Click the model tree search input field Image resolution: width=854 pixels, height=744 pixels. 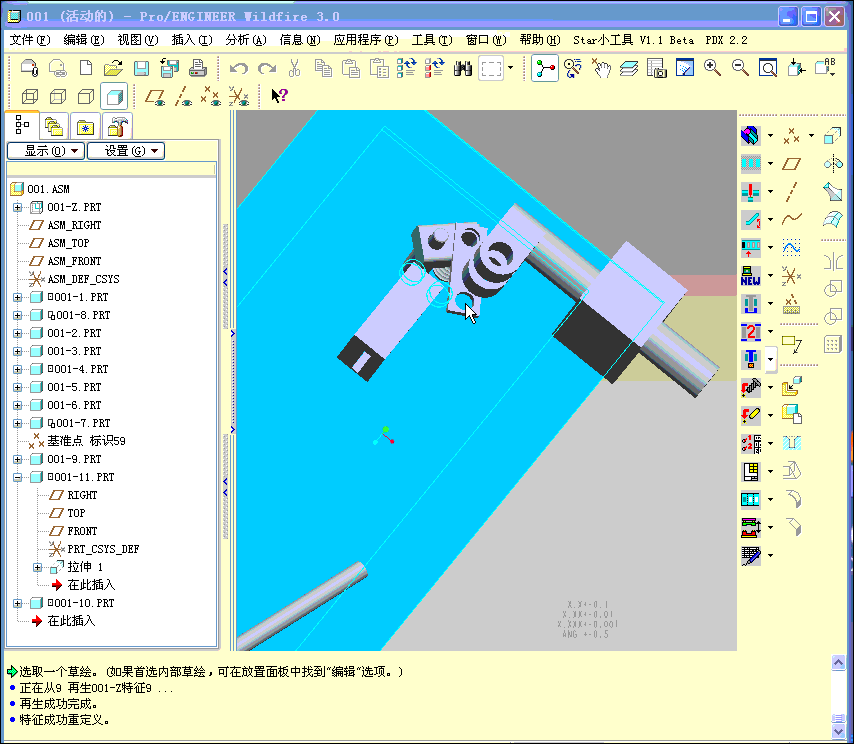(x=111, y=170)
